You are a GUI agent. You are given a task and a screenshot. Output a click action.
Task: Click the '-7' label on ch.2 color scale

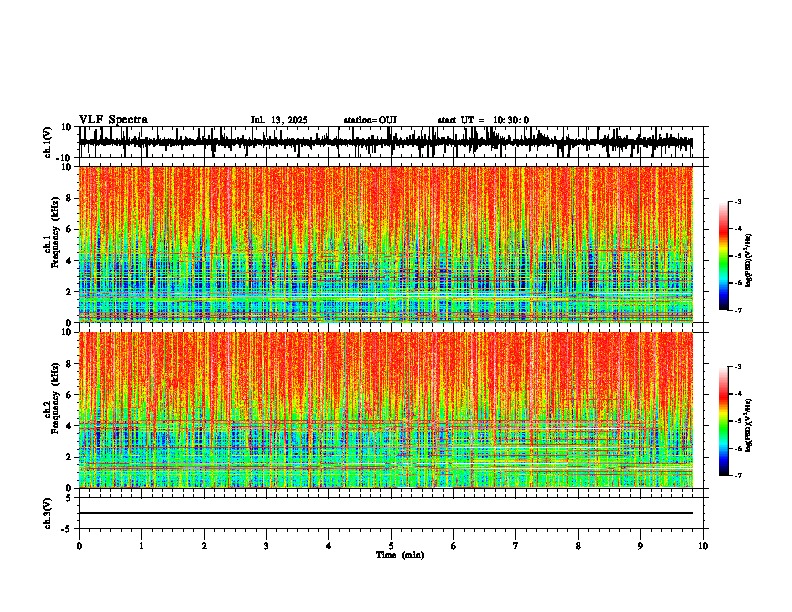[738, 475]
